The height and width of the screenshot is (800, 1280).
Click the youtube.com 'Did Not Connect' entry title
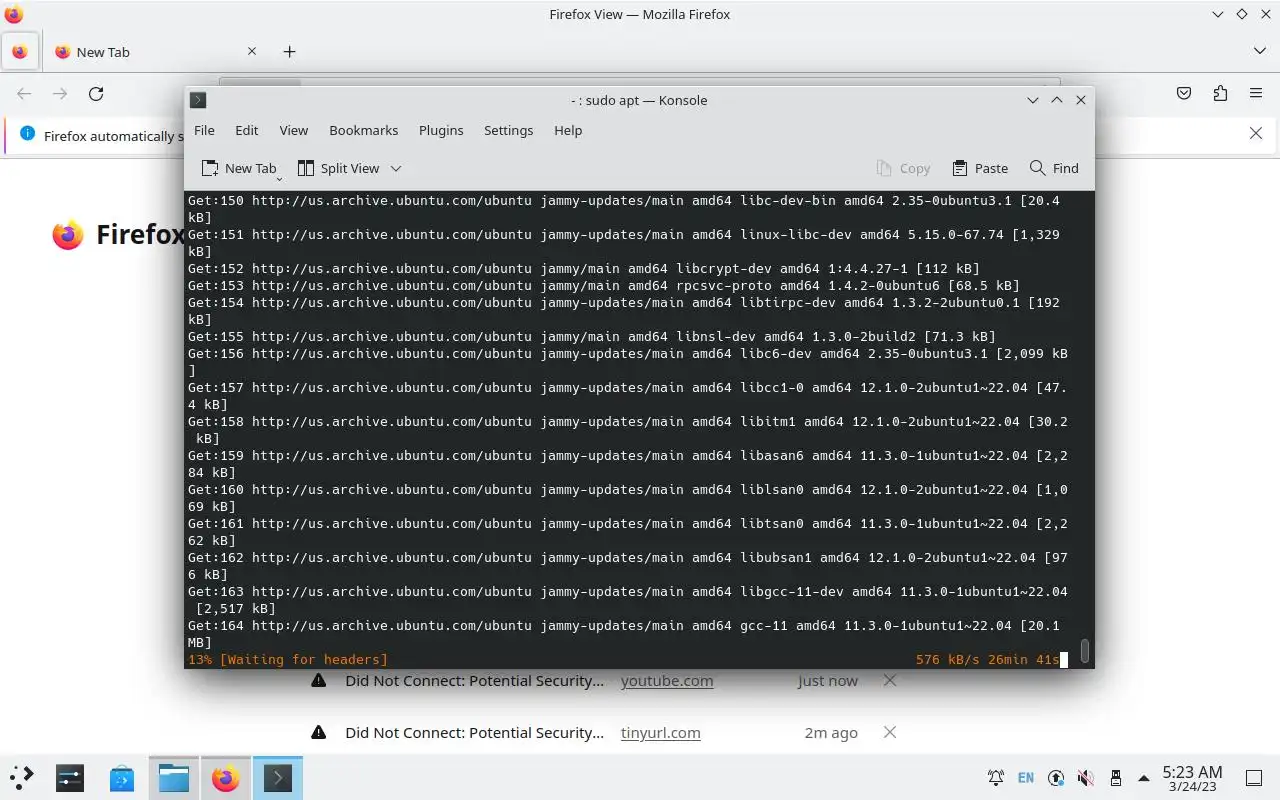click(474, 681)
